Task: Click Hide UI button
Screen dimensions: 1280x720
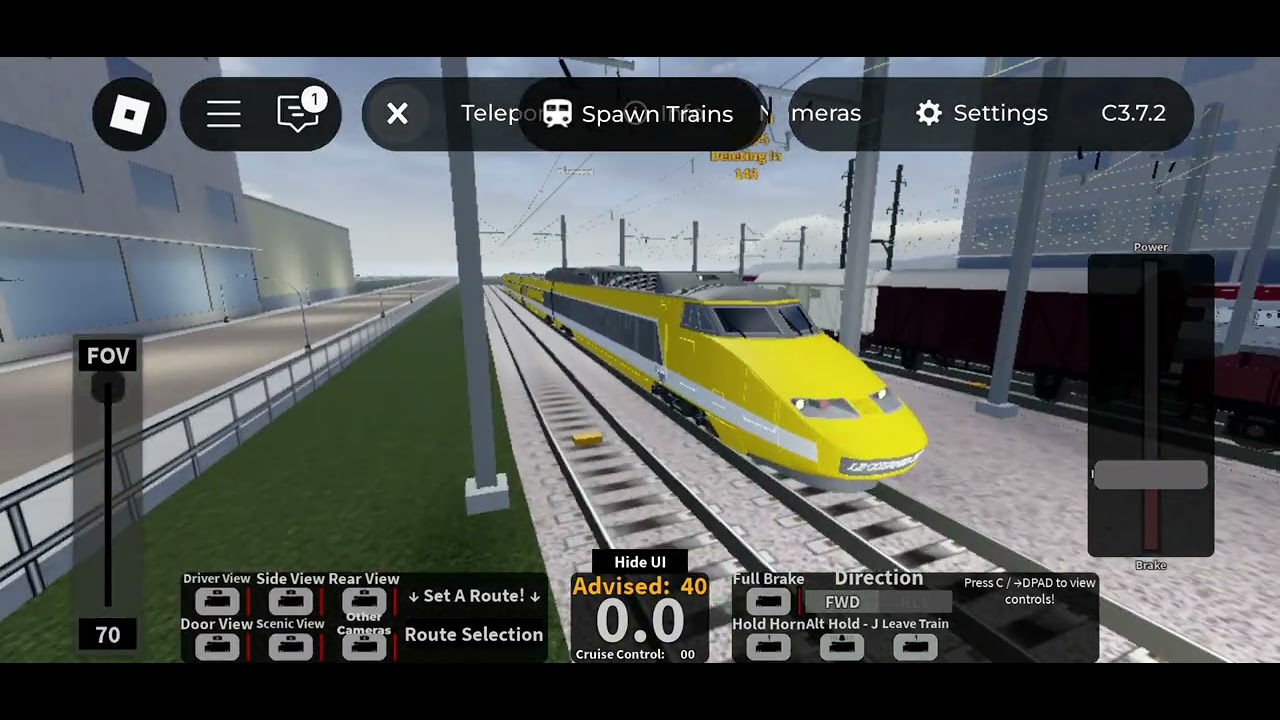Action: (x=640, y=562)
